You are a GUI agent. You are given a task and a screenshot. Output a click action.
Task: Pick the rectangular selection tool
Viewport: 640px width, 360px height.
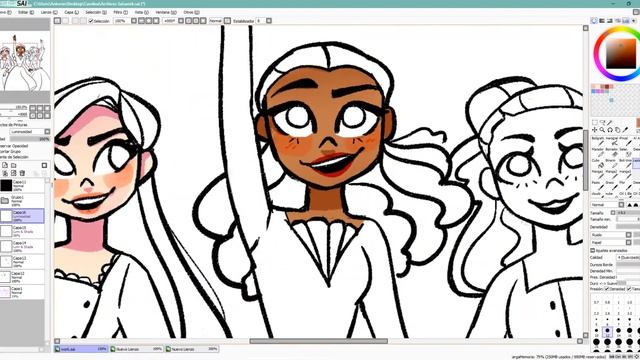pos(595,122)
